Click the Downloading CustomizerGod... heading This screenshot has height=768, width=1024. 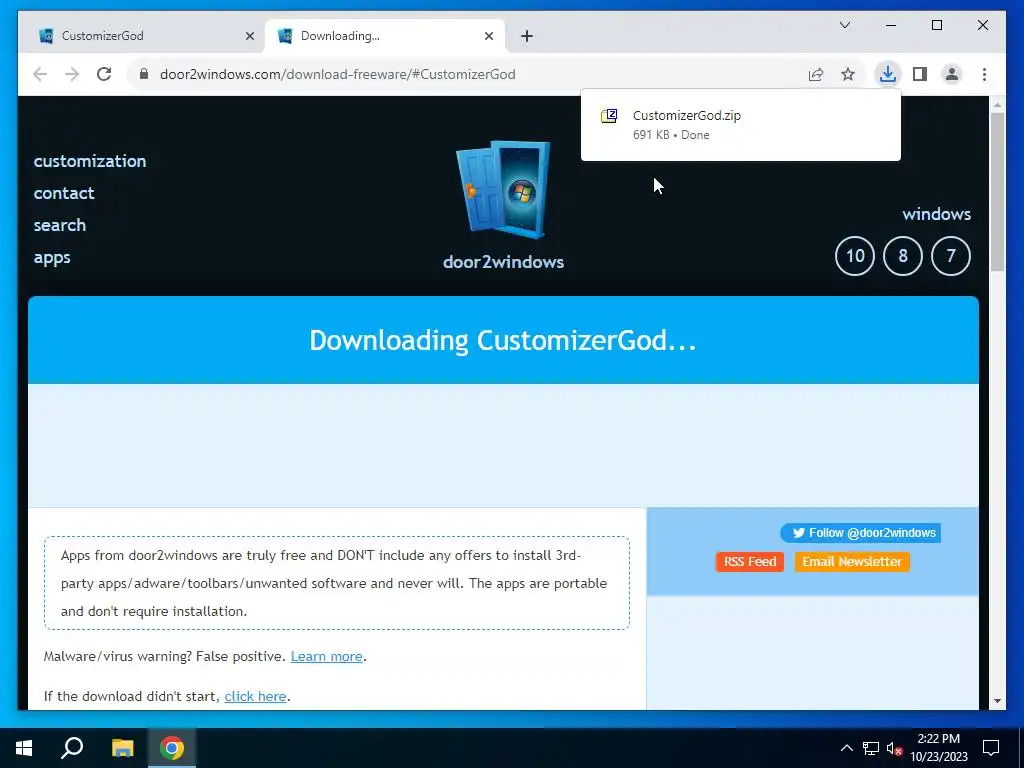point(503,340)
